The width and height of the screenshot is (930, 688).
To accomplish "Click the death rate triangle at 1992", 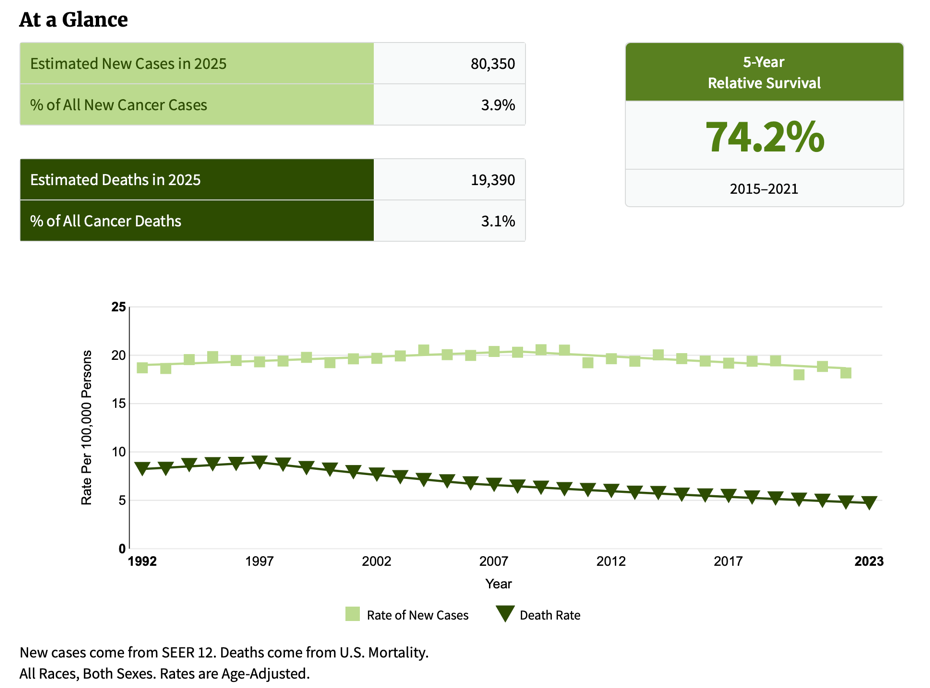I will pyautogui.click(x=142, y=468).
